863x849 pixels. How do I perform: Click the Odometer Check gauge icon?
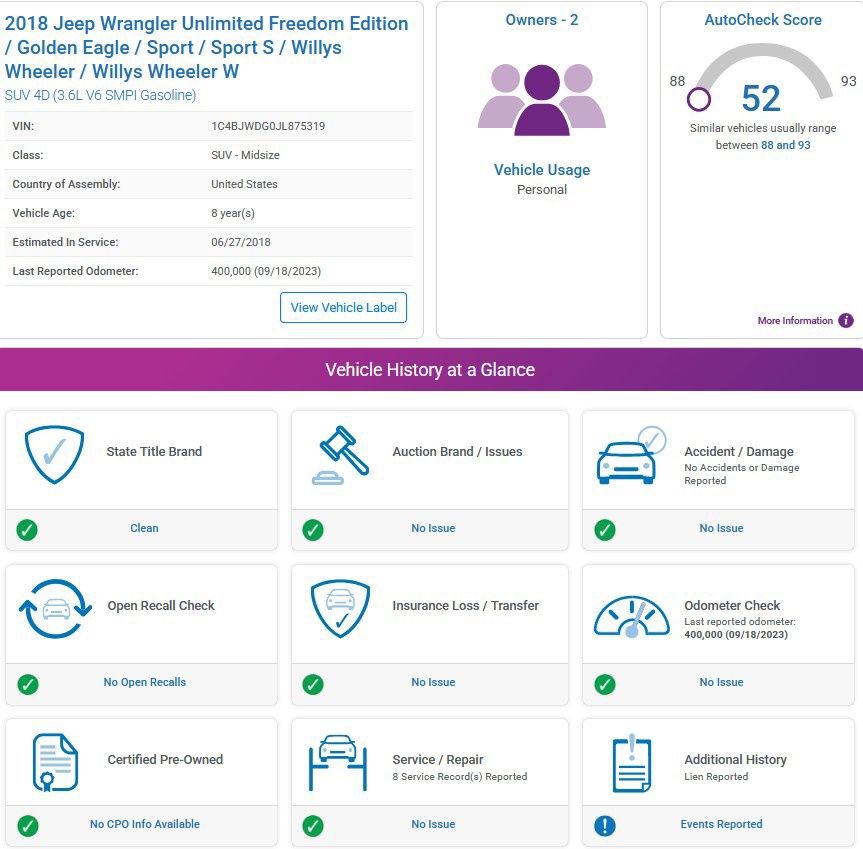point(632,616)
